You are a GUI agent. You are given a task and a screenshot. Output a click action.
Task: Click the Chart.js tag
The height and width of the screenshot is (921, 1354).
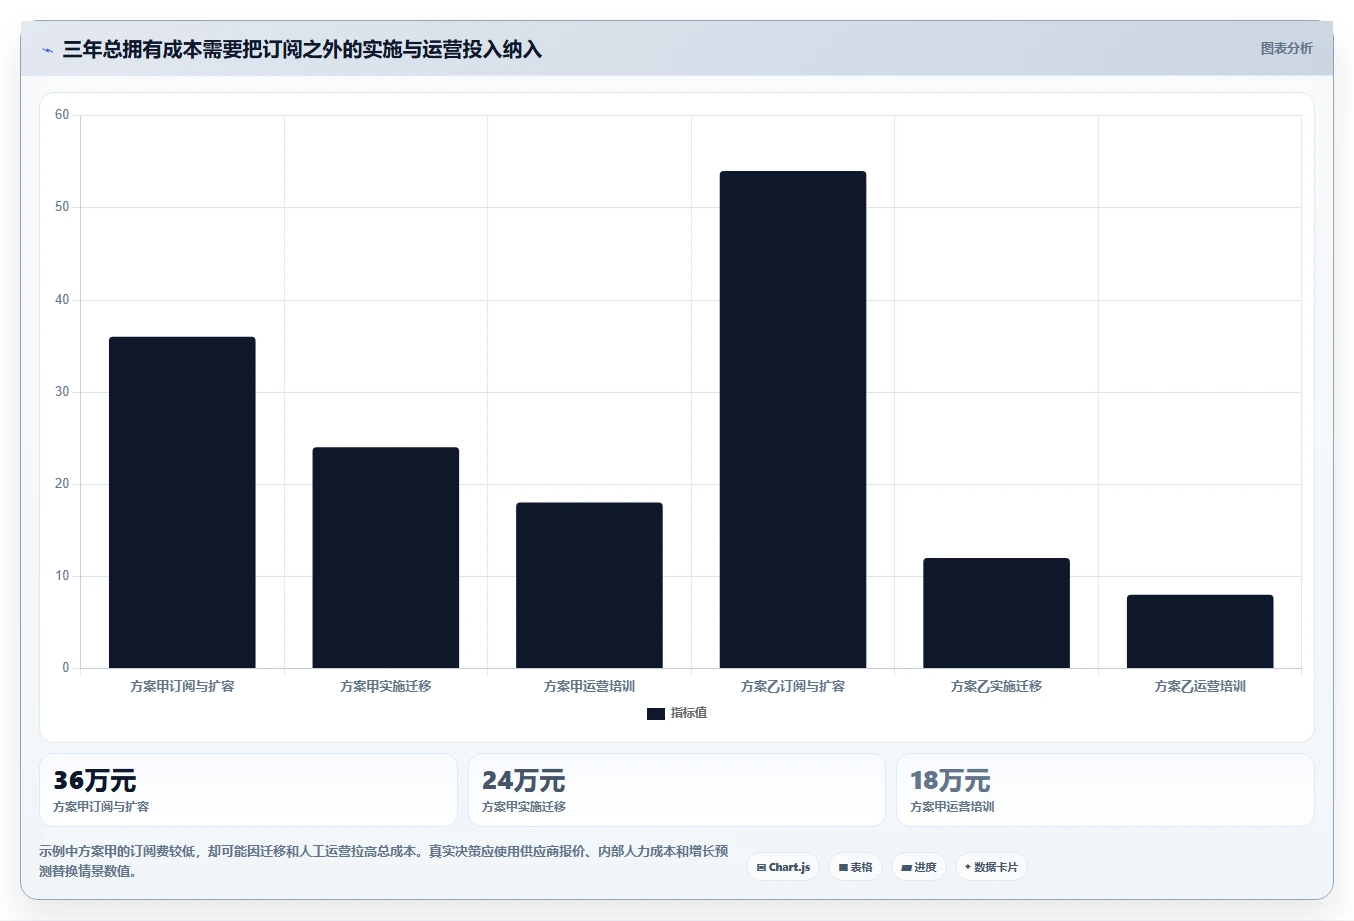point(783,867)
